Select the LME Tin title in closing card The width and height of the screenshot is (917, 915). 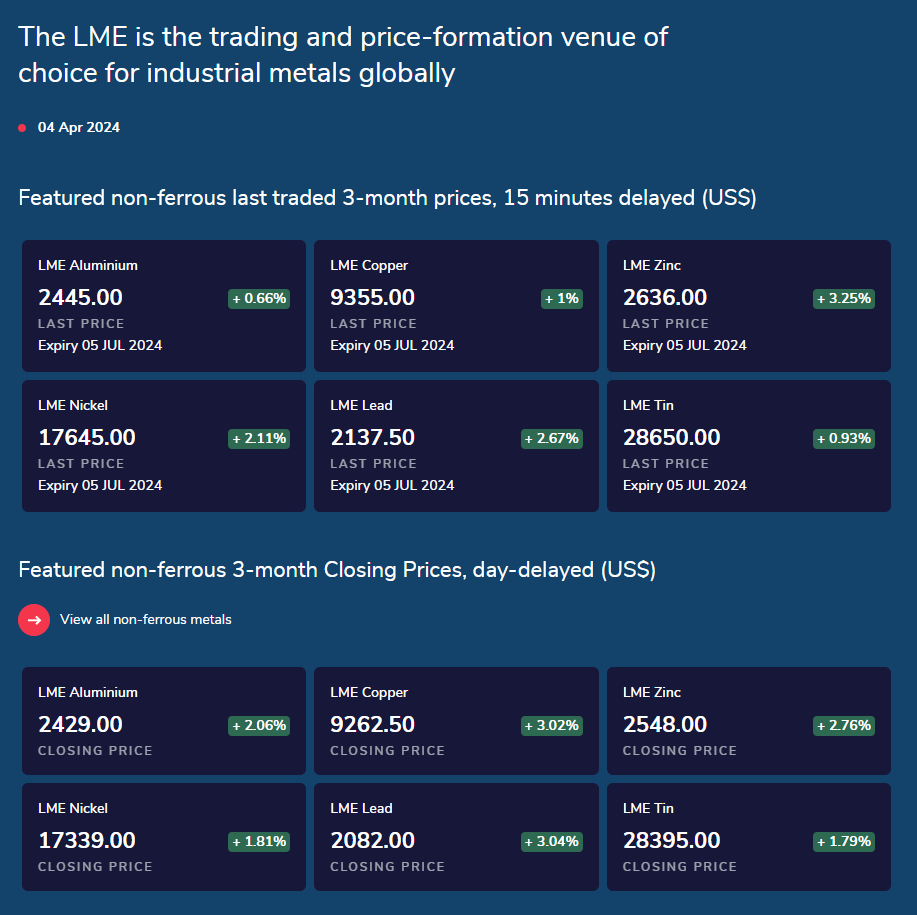coord(648,808)
